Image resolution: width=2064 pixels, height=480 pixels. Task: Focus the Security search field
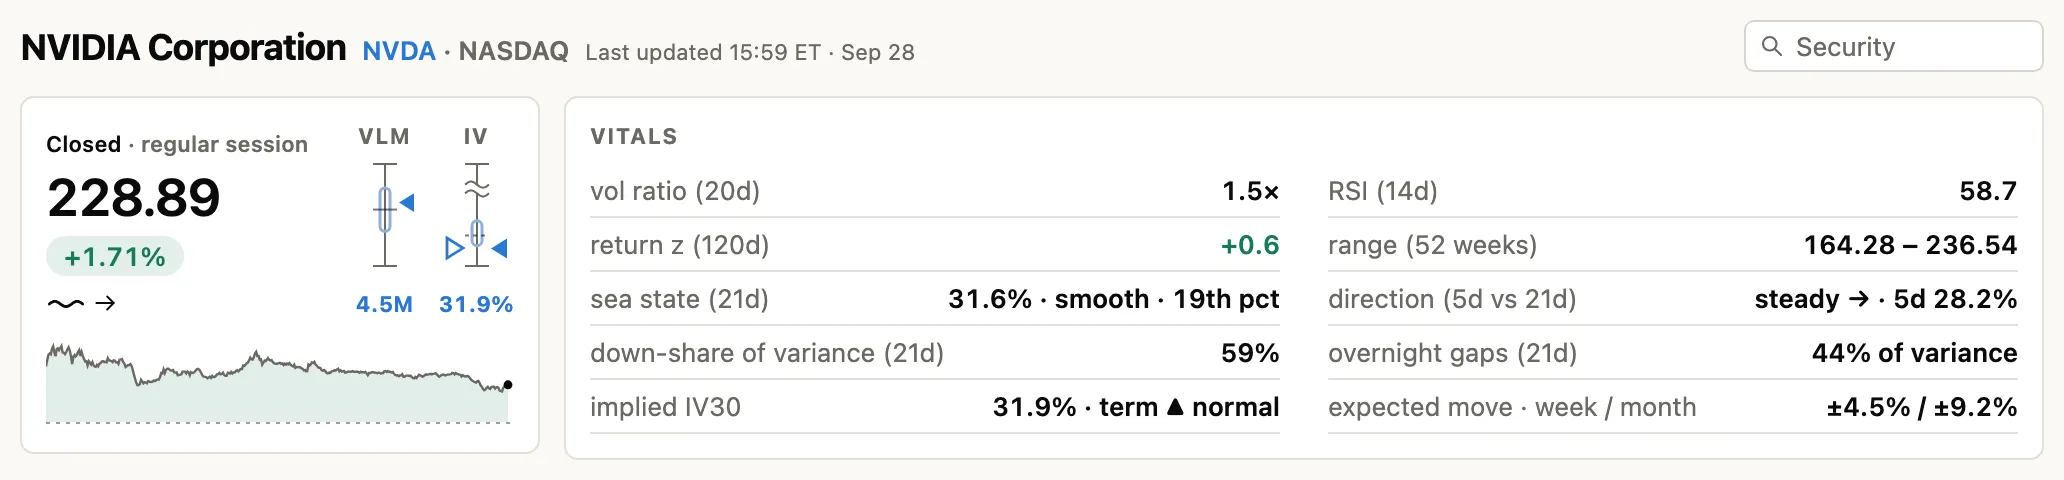1893,46
